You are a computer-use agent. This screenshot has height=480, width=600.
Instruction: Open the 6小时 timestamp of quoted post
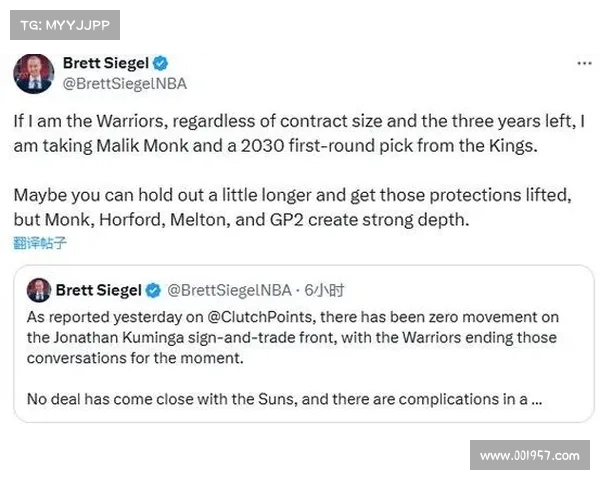pos(323,291)
